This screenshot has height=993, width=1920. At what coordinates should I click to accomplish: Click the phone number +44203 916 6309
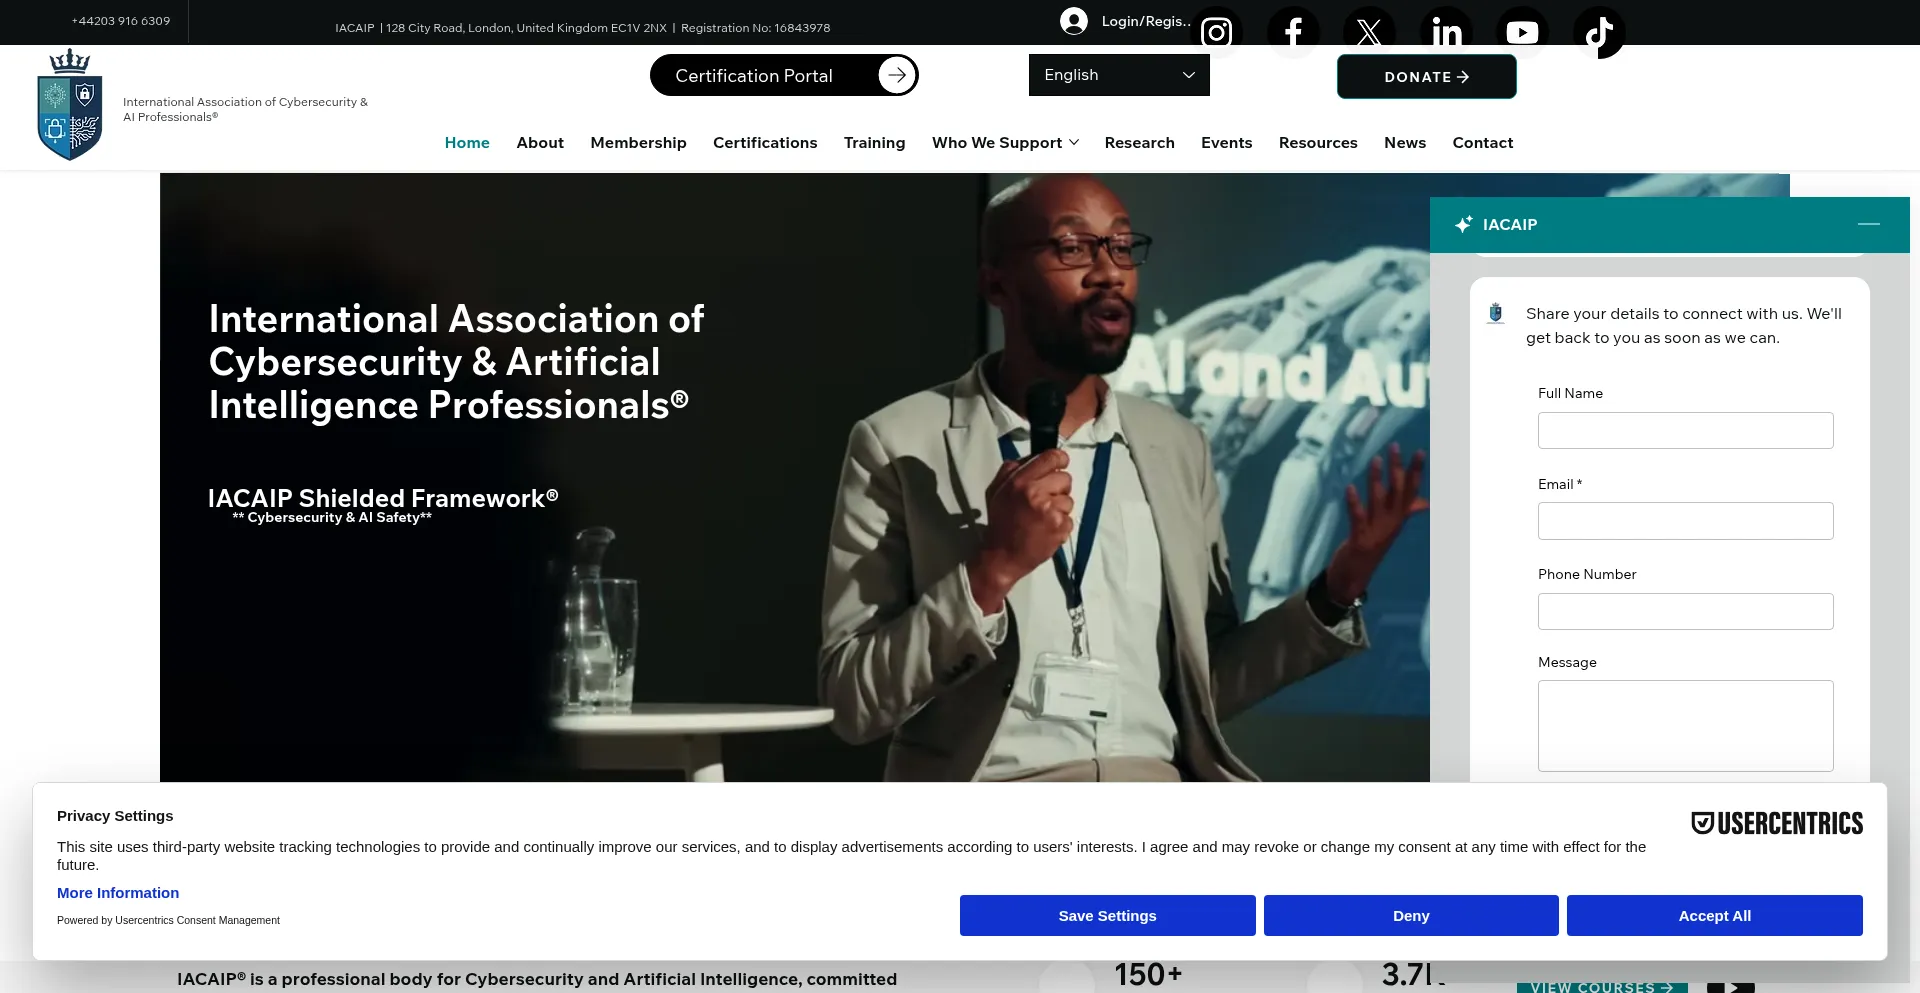click(121, 21)
